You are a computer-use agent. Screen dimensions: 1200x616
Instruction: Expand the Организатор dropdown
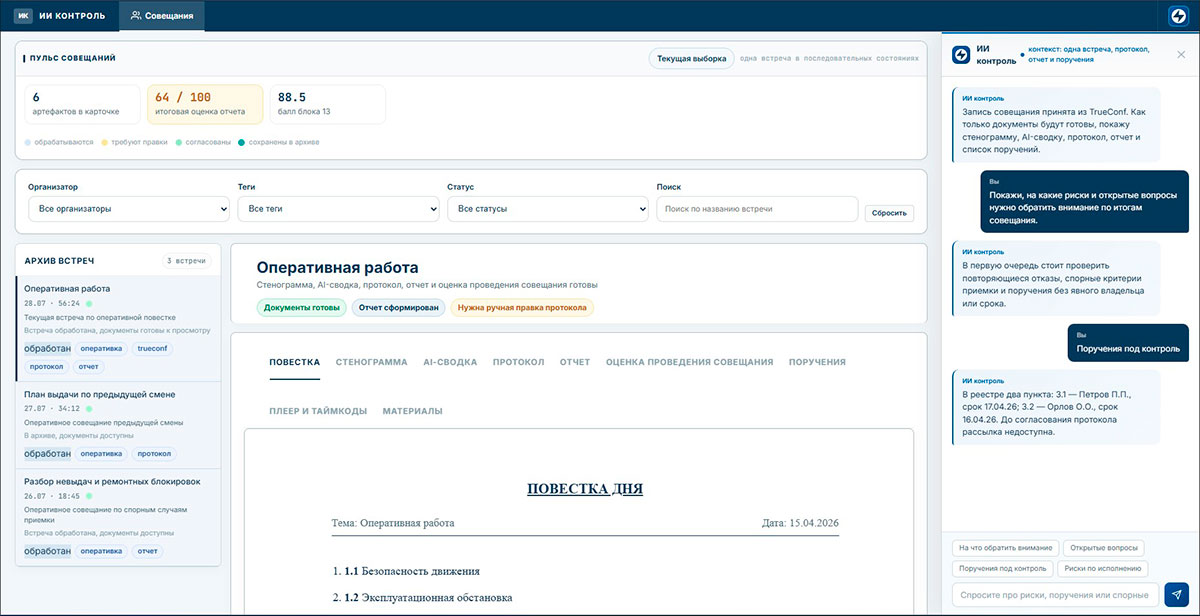point(129,209)
